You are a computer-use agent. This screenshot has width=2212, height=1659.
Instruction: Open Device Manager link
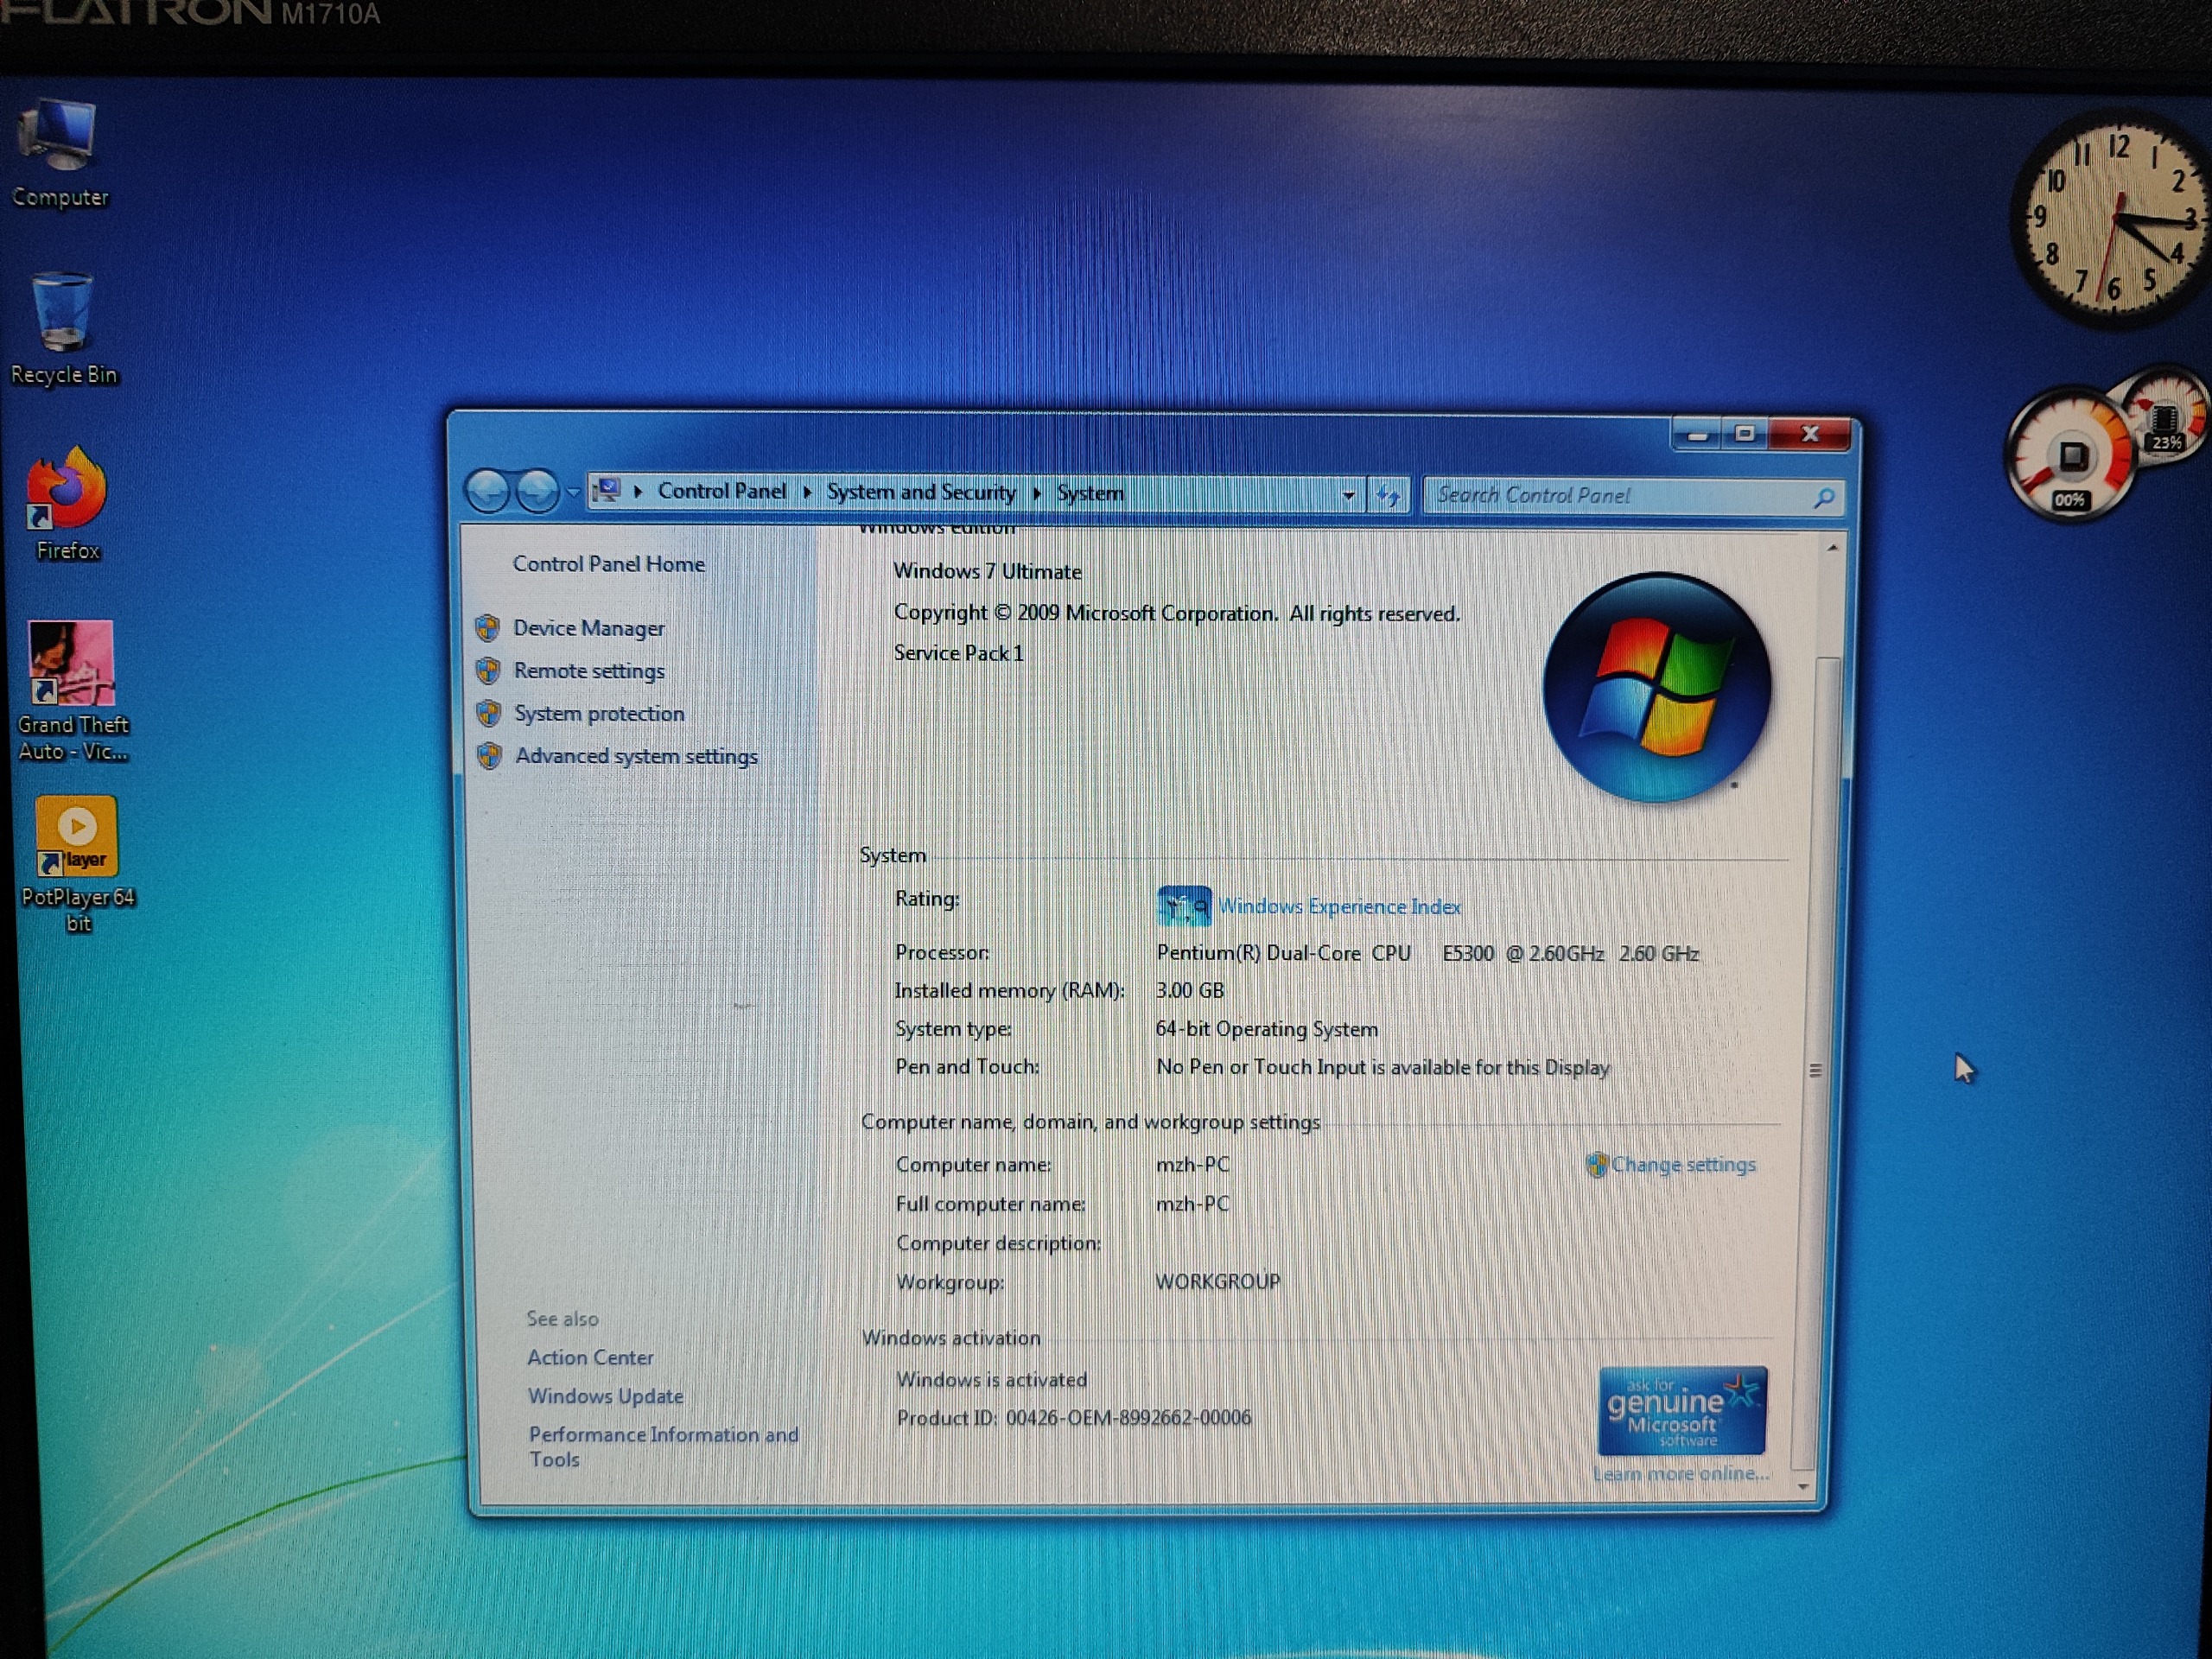tap(589, 628)
